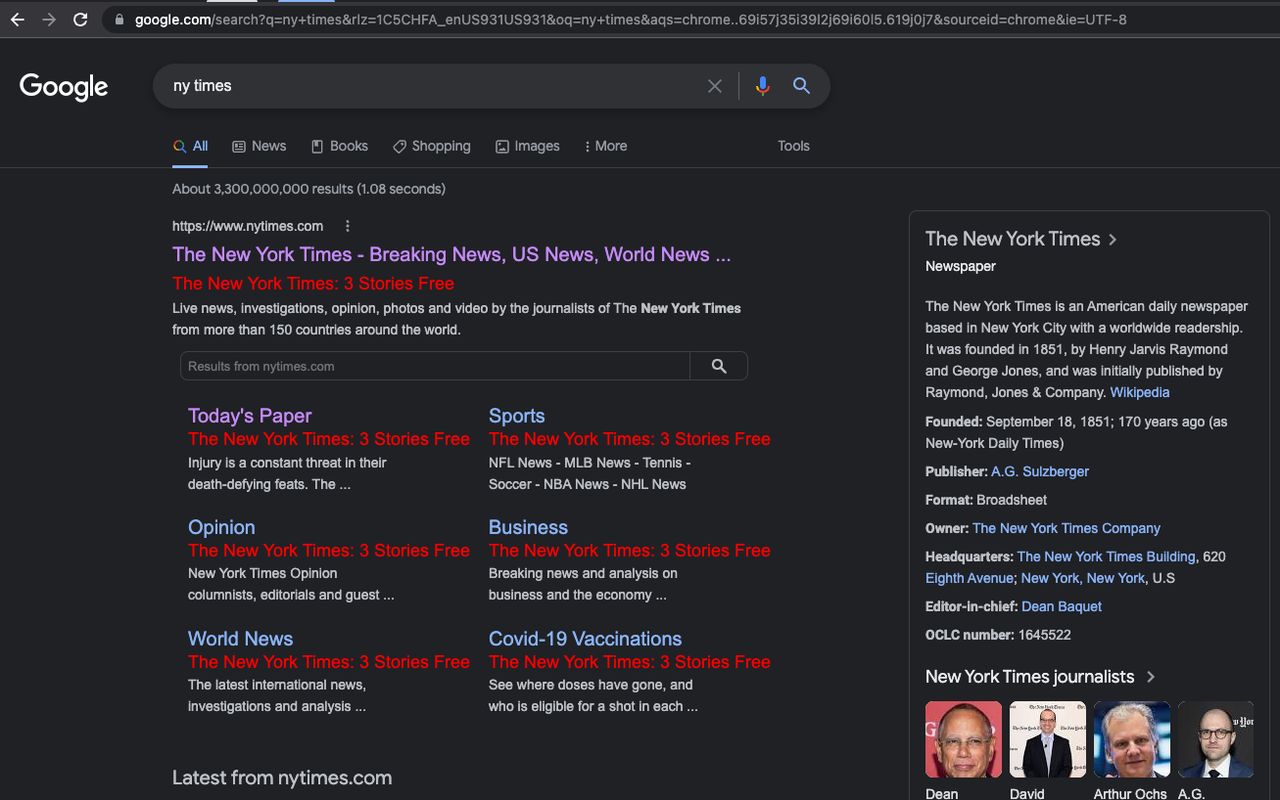This screenshot has width=1280, height=800.
Task: Go back with the browser back arrow
Action: click(17, 19)
